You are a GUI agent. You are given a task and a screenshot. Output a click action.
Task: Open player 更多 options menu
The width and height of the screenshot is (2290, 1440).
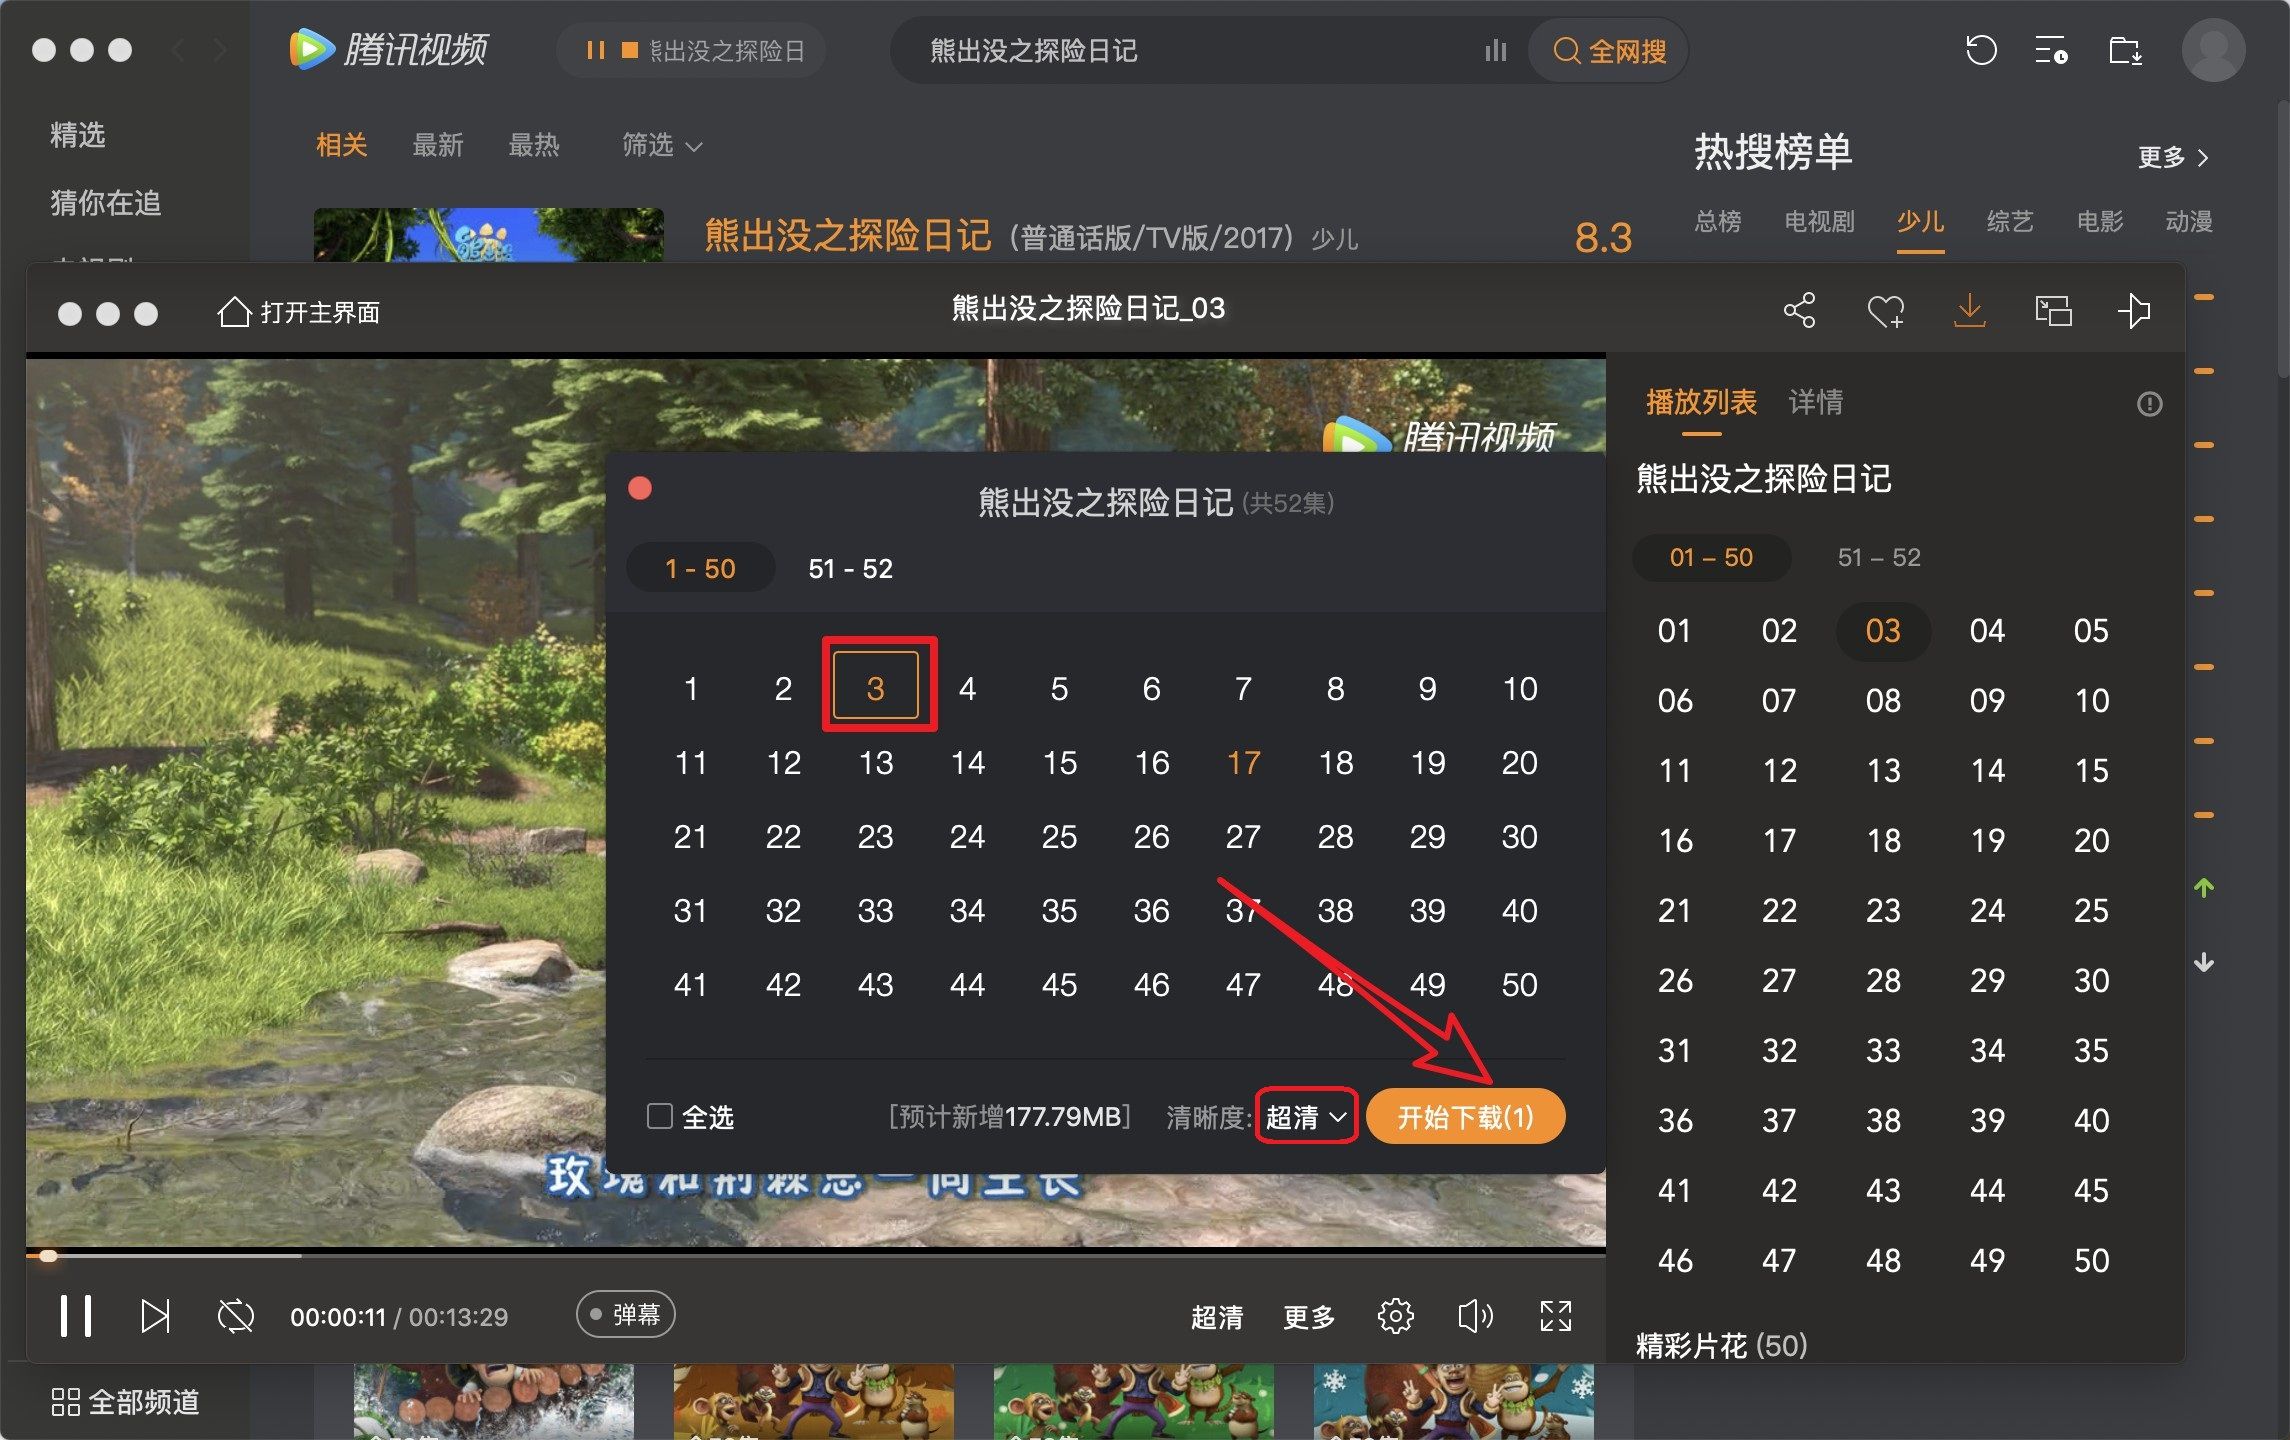(x=1309, y=1317)
